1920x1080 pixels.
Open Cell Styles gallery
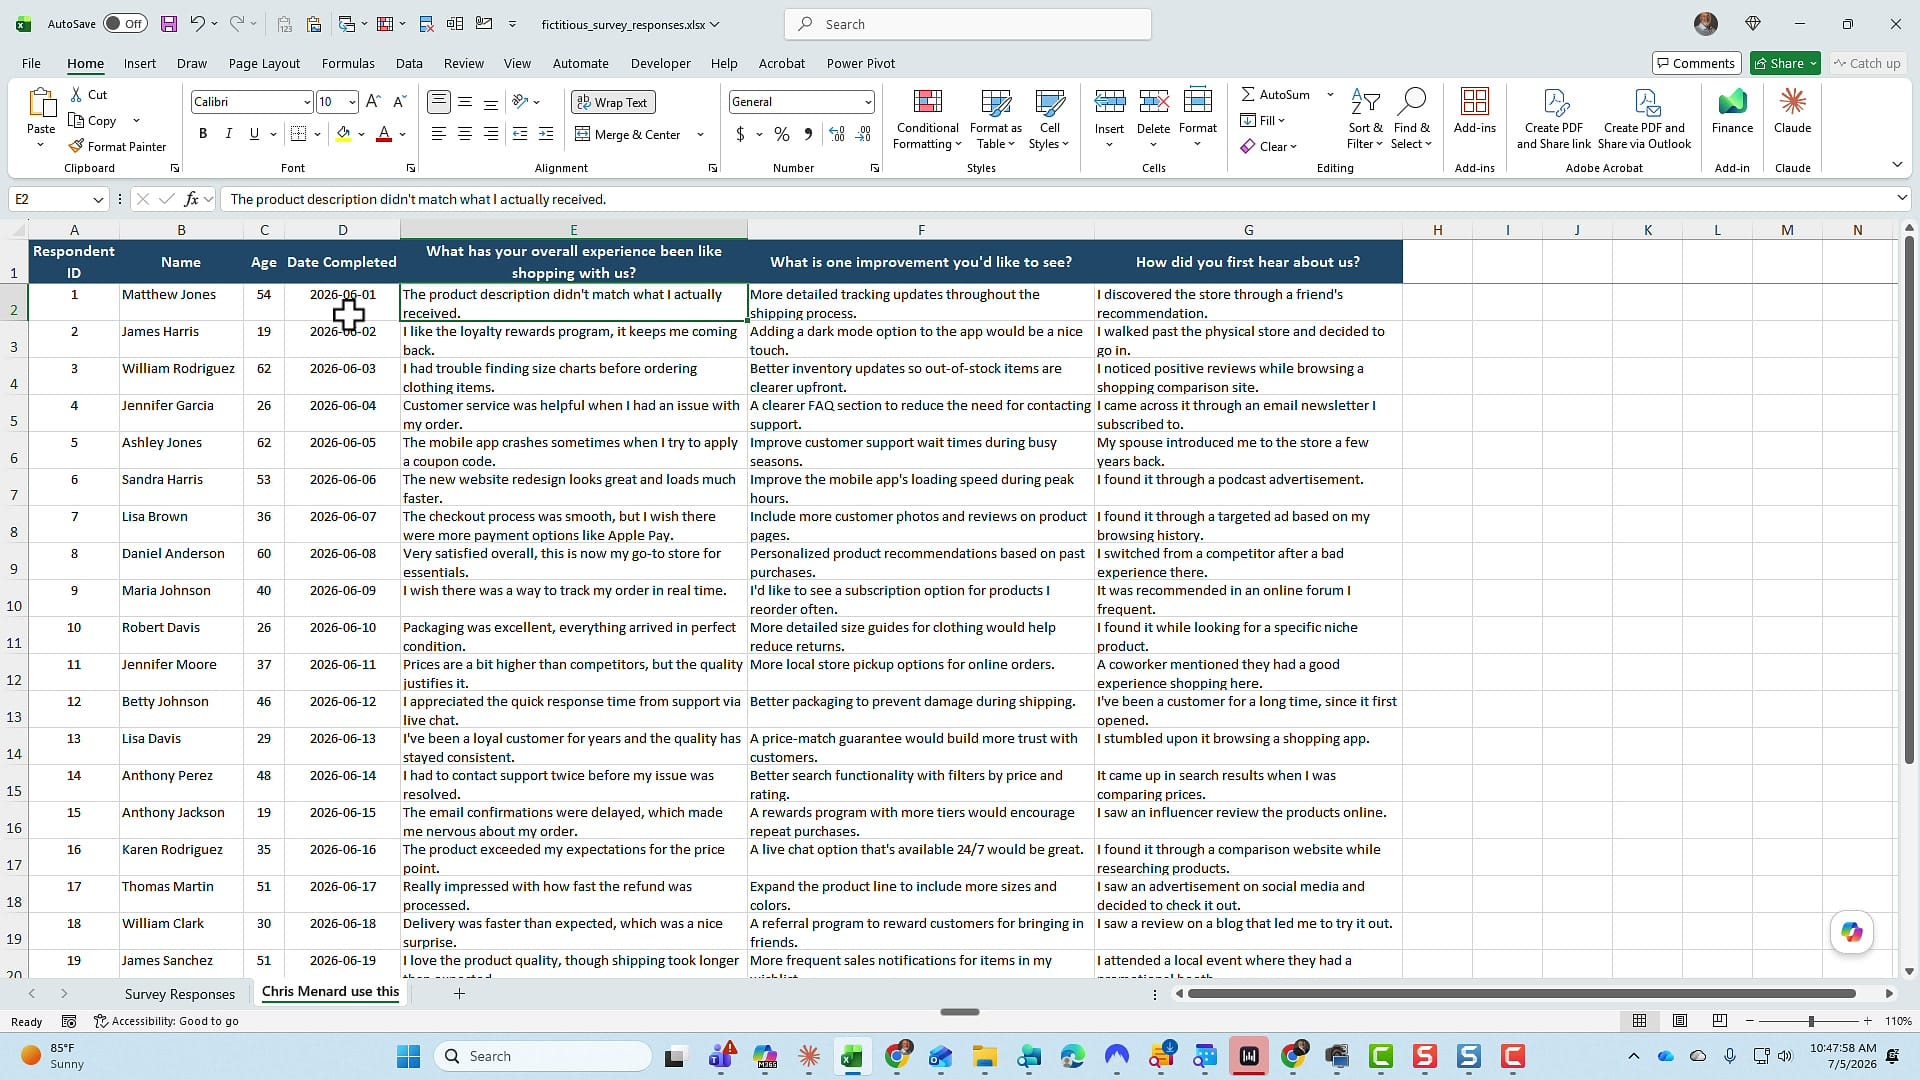click(1049, 120)
